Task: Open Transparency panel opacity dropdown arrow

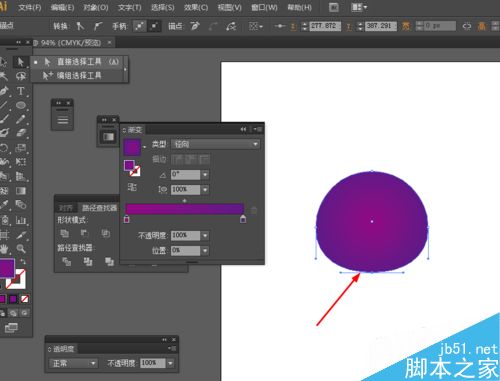Action: pos(170,363)
